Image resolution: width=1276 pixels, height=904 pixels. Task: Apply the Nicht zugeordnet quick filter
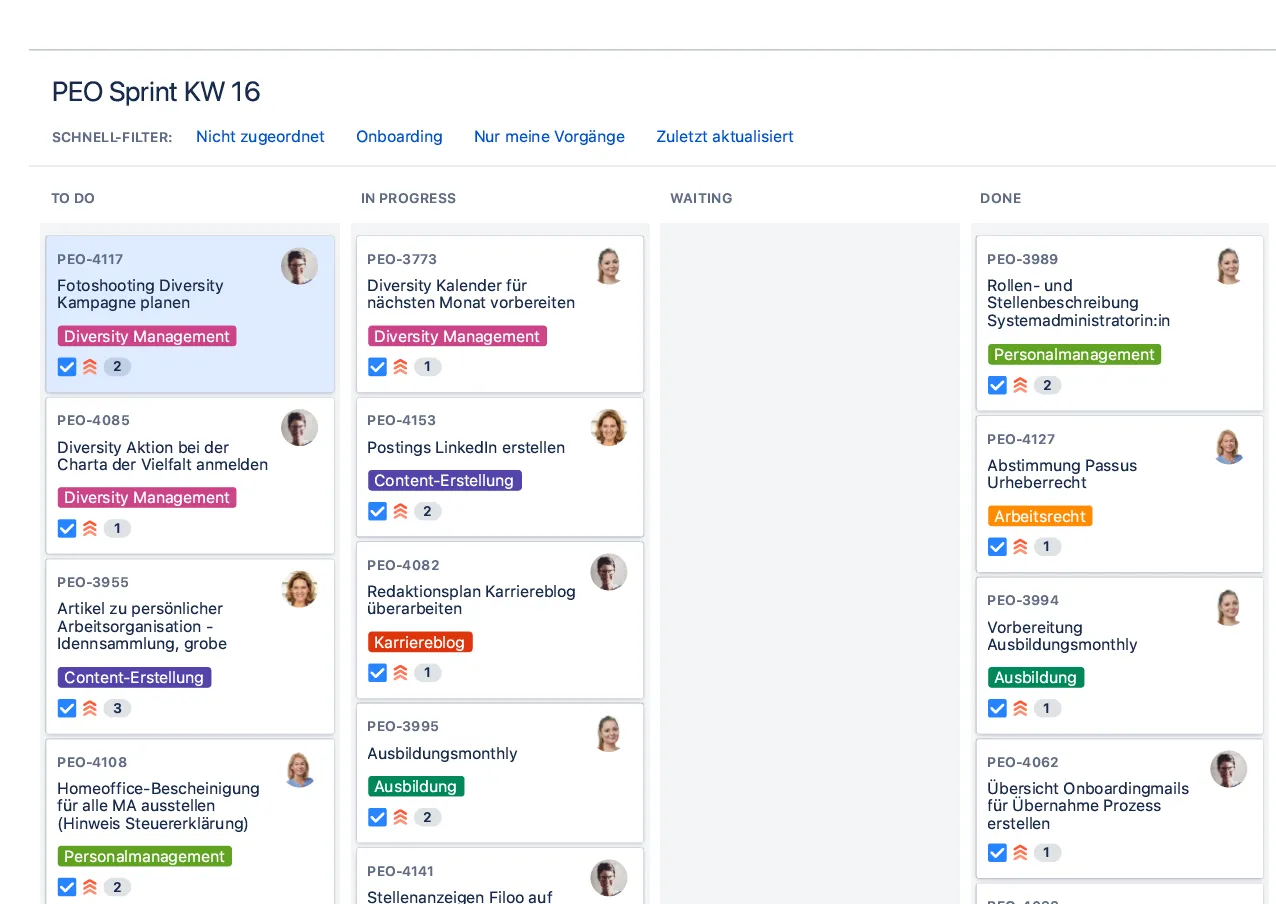(260, 137)
